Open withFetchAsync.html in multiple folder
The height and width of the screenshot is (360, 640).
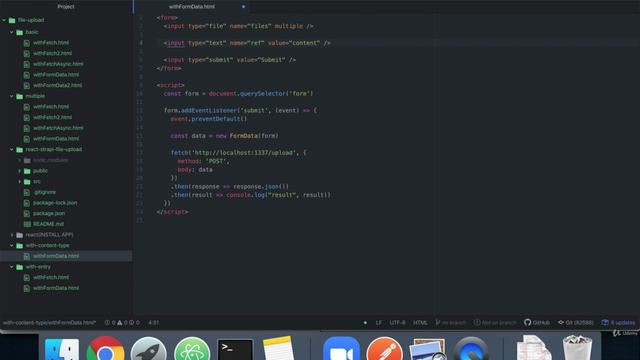58,128
